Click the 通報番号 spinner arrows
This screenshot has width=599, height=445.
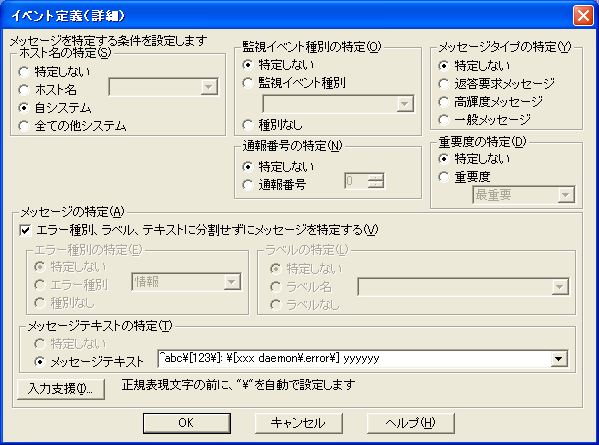[x=376, y=181]
